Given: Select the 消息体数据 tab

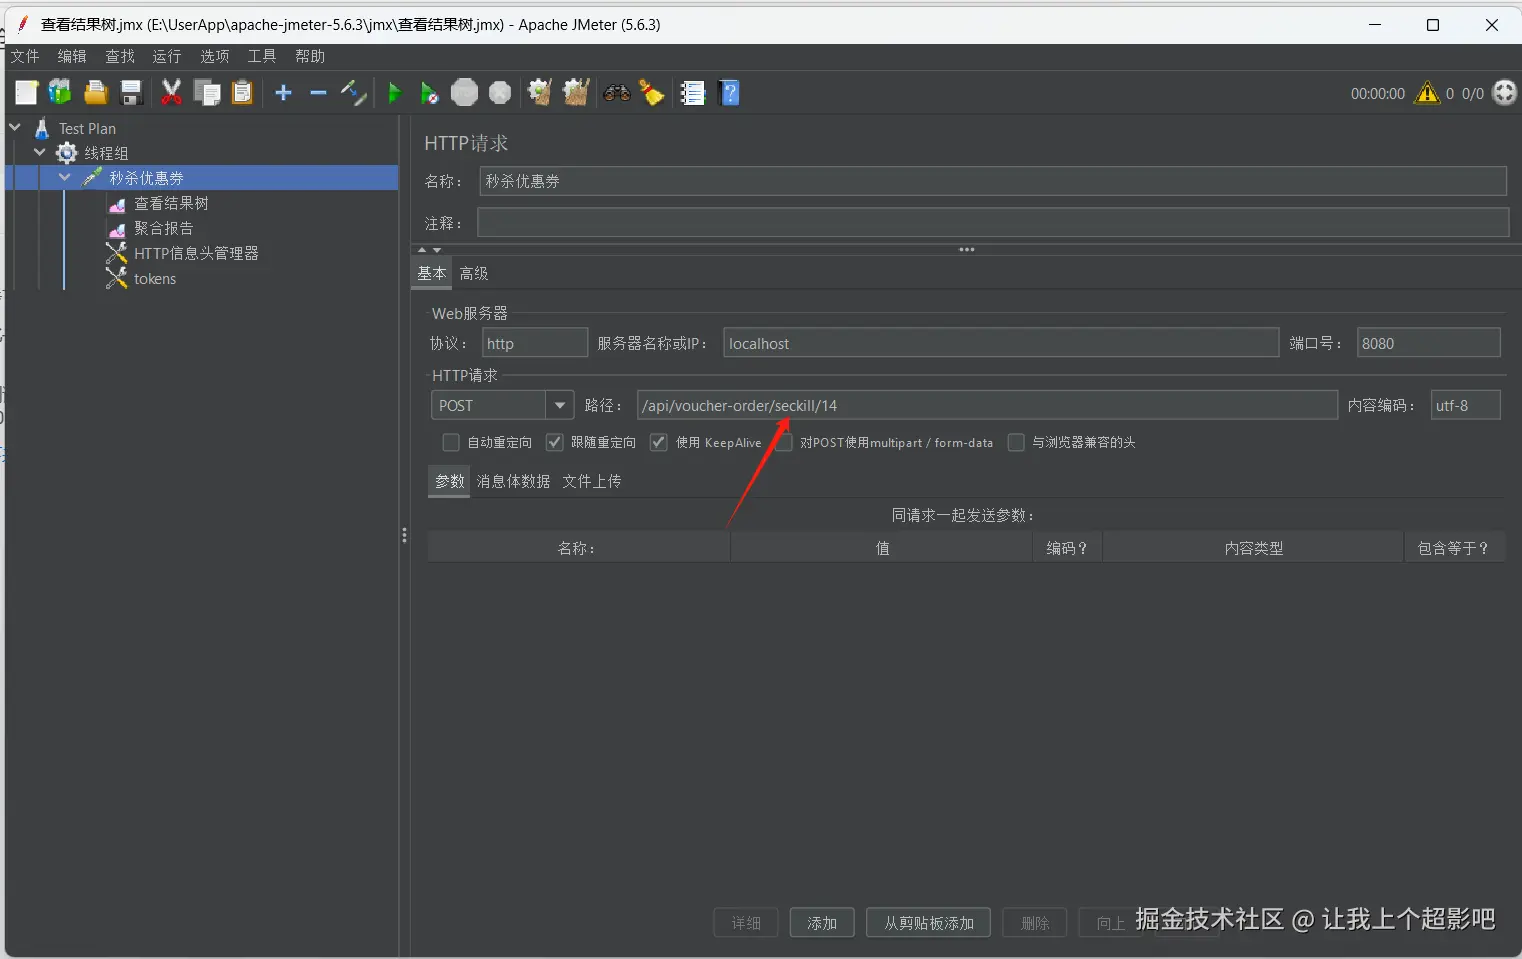Looking at the screenshot, I should tap(513, 481).
